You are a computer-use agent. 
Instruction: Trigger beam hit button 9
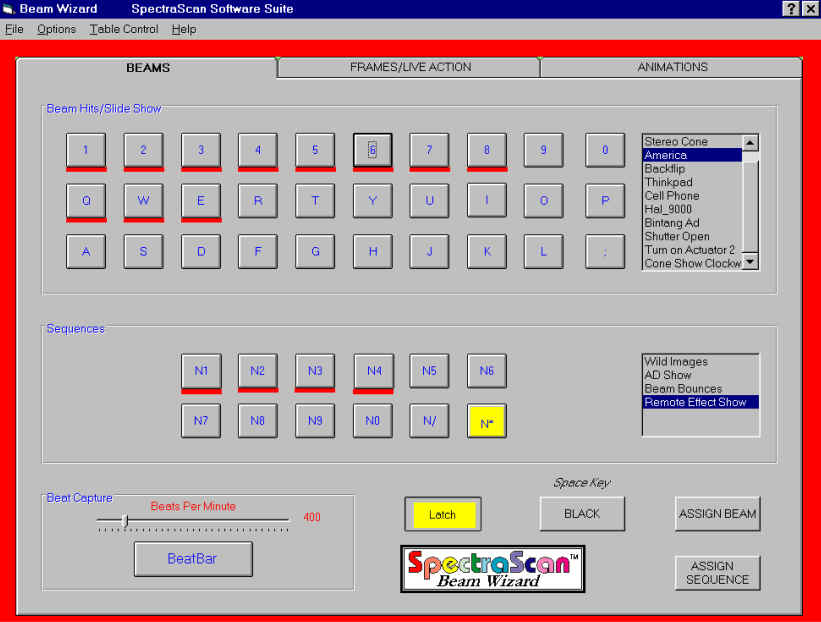[543, 150]
